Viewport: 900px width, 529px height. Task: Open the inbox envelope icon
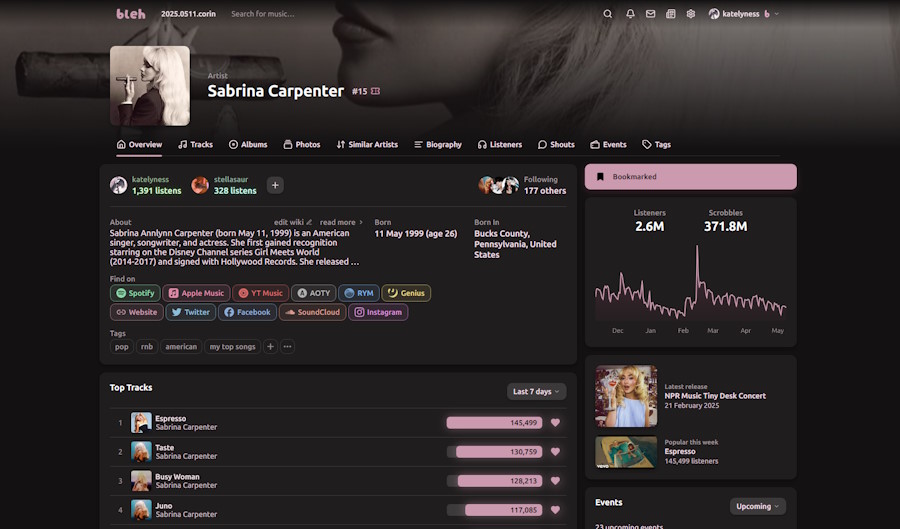click(650, 14)
